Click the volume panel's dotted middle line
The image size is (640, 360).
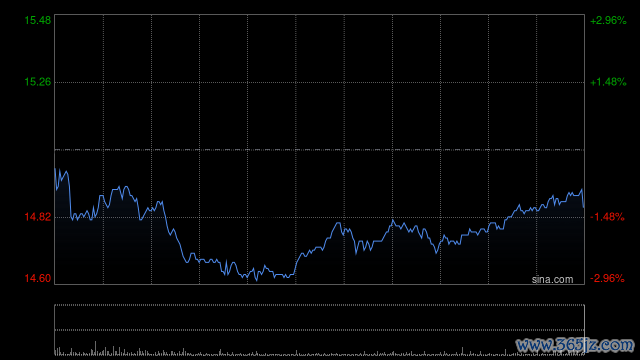(320, 330)
